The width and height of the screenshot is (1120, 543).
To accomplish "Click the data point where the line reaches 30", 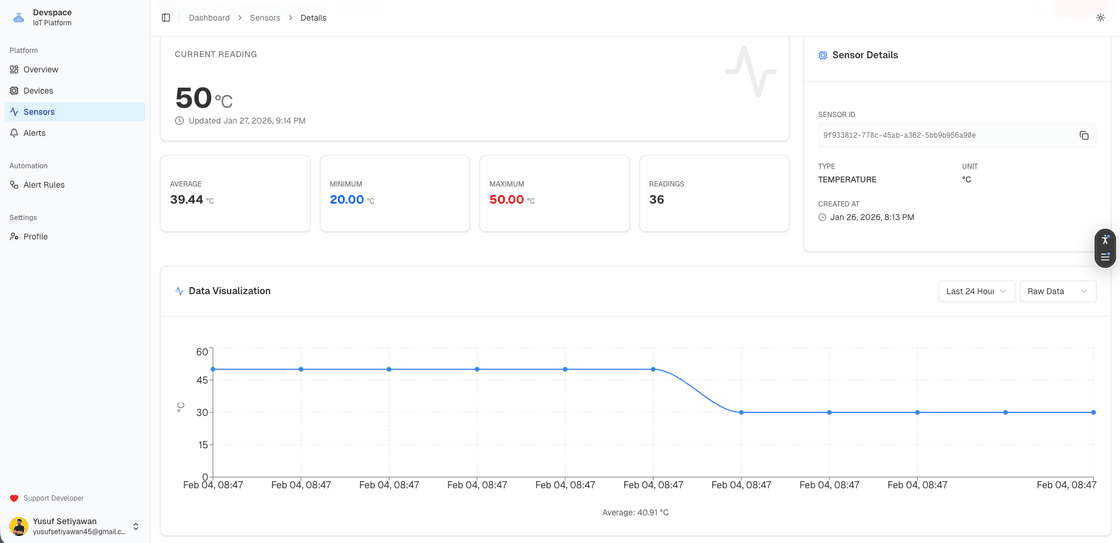I will [741, 412].
